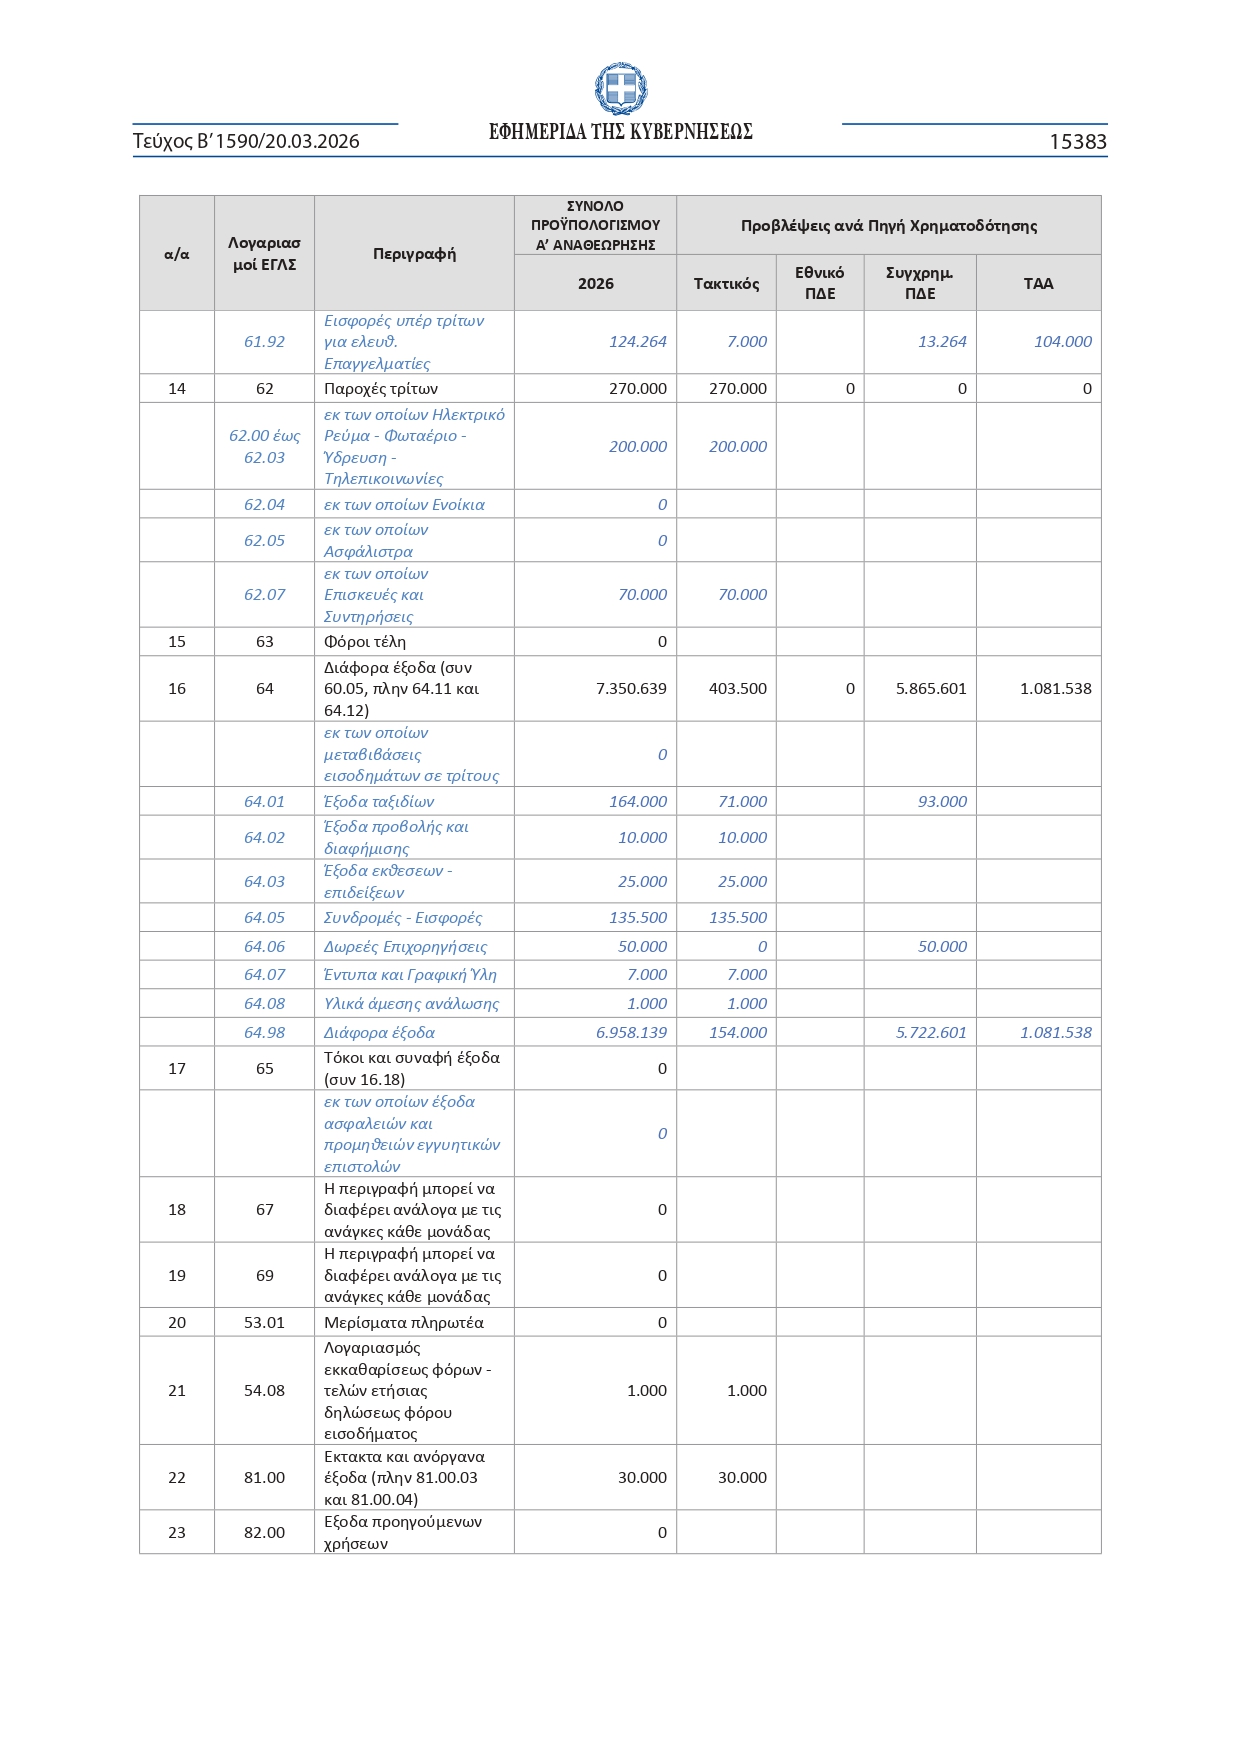The width and height of the screenshot is (1241, 1754).
Task: Click the Εθνικό ΠΔΕ column header
Action: point(819,283)
